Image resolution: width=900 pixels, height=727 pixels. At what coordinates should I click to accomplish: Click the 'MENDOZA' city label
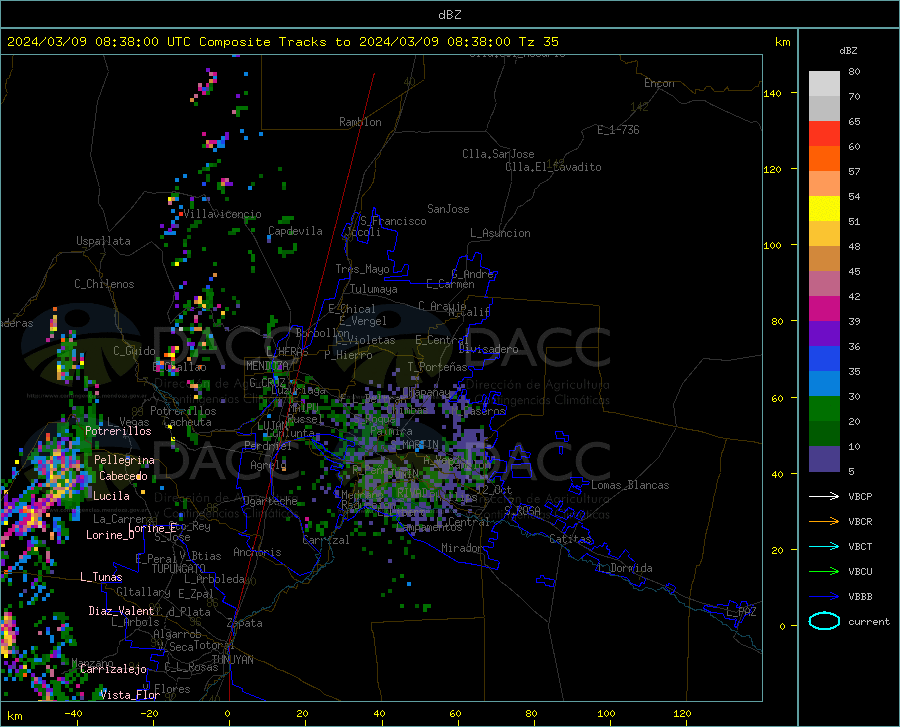pos(267,366)
